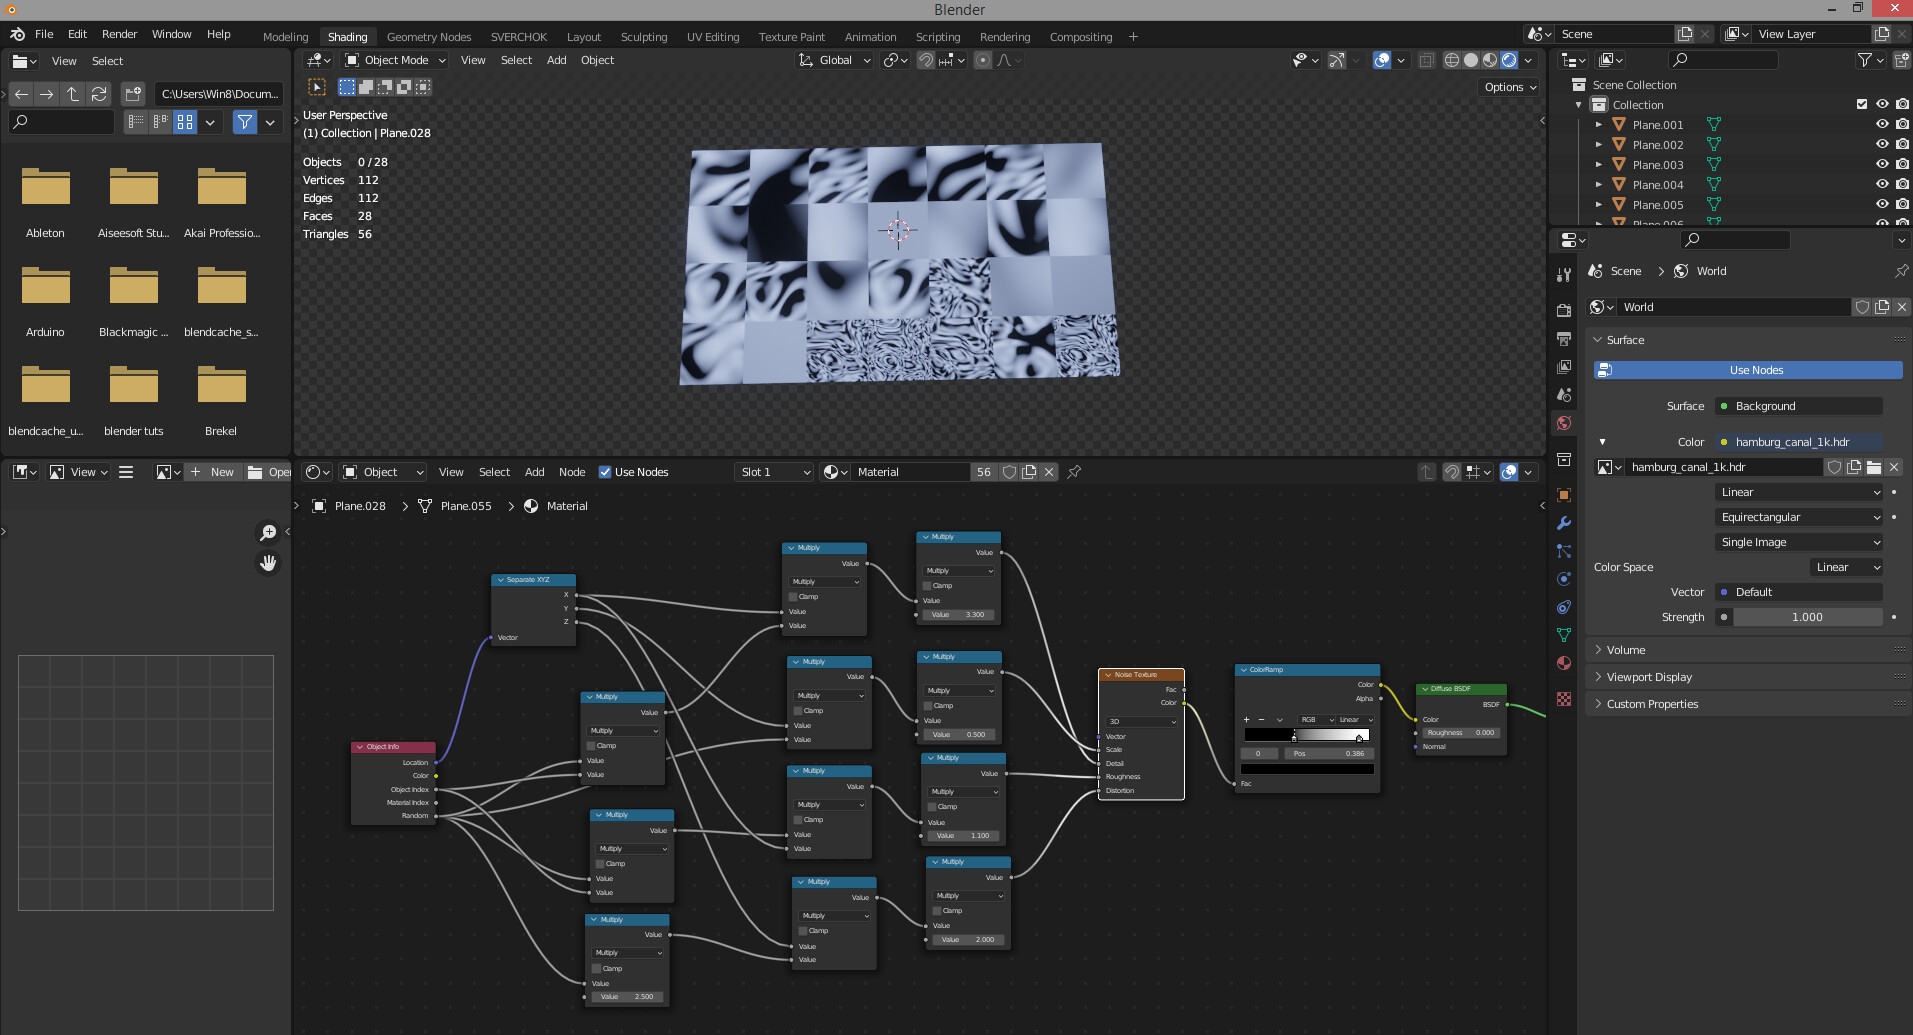Open Global transform orientation dropdown

[835, 60]
